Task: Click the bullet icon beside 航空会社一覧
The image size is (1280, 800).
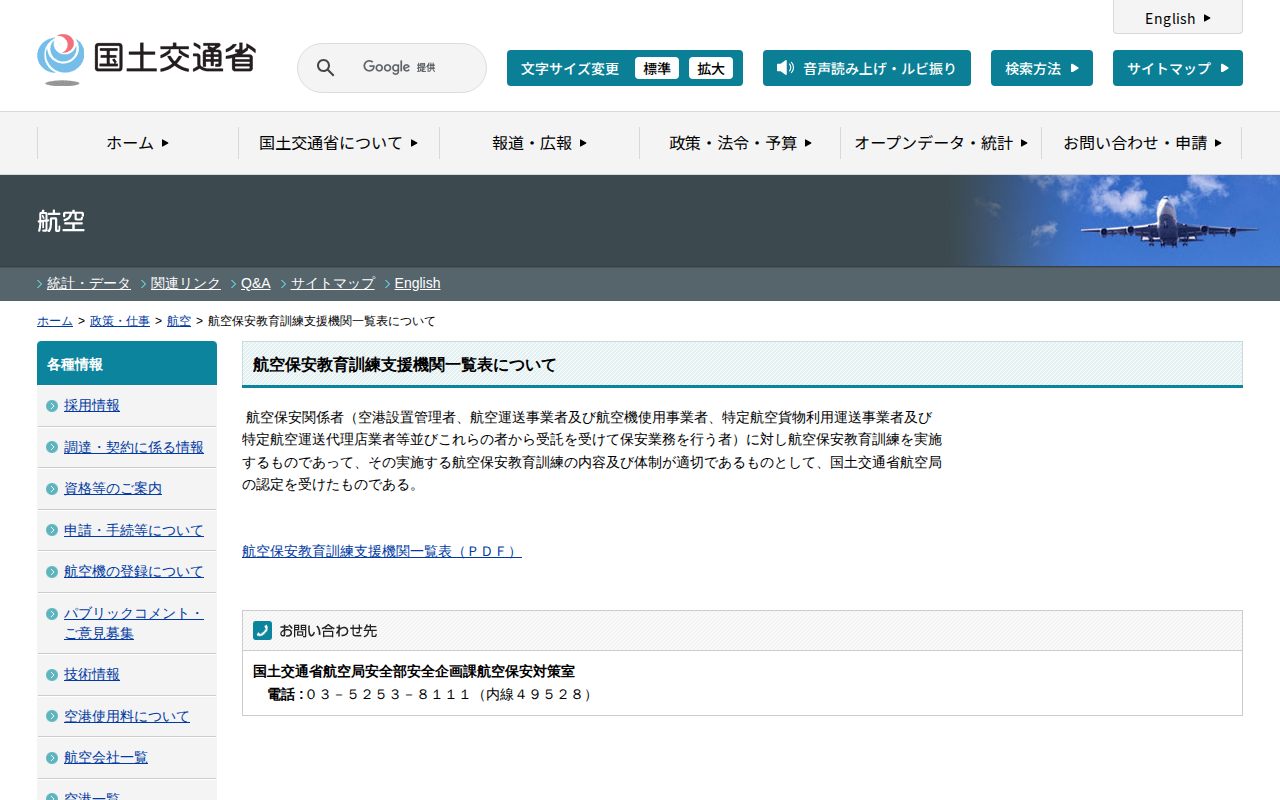Action: 52,758
